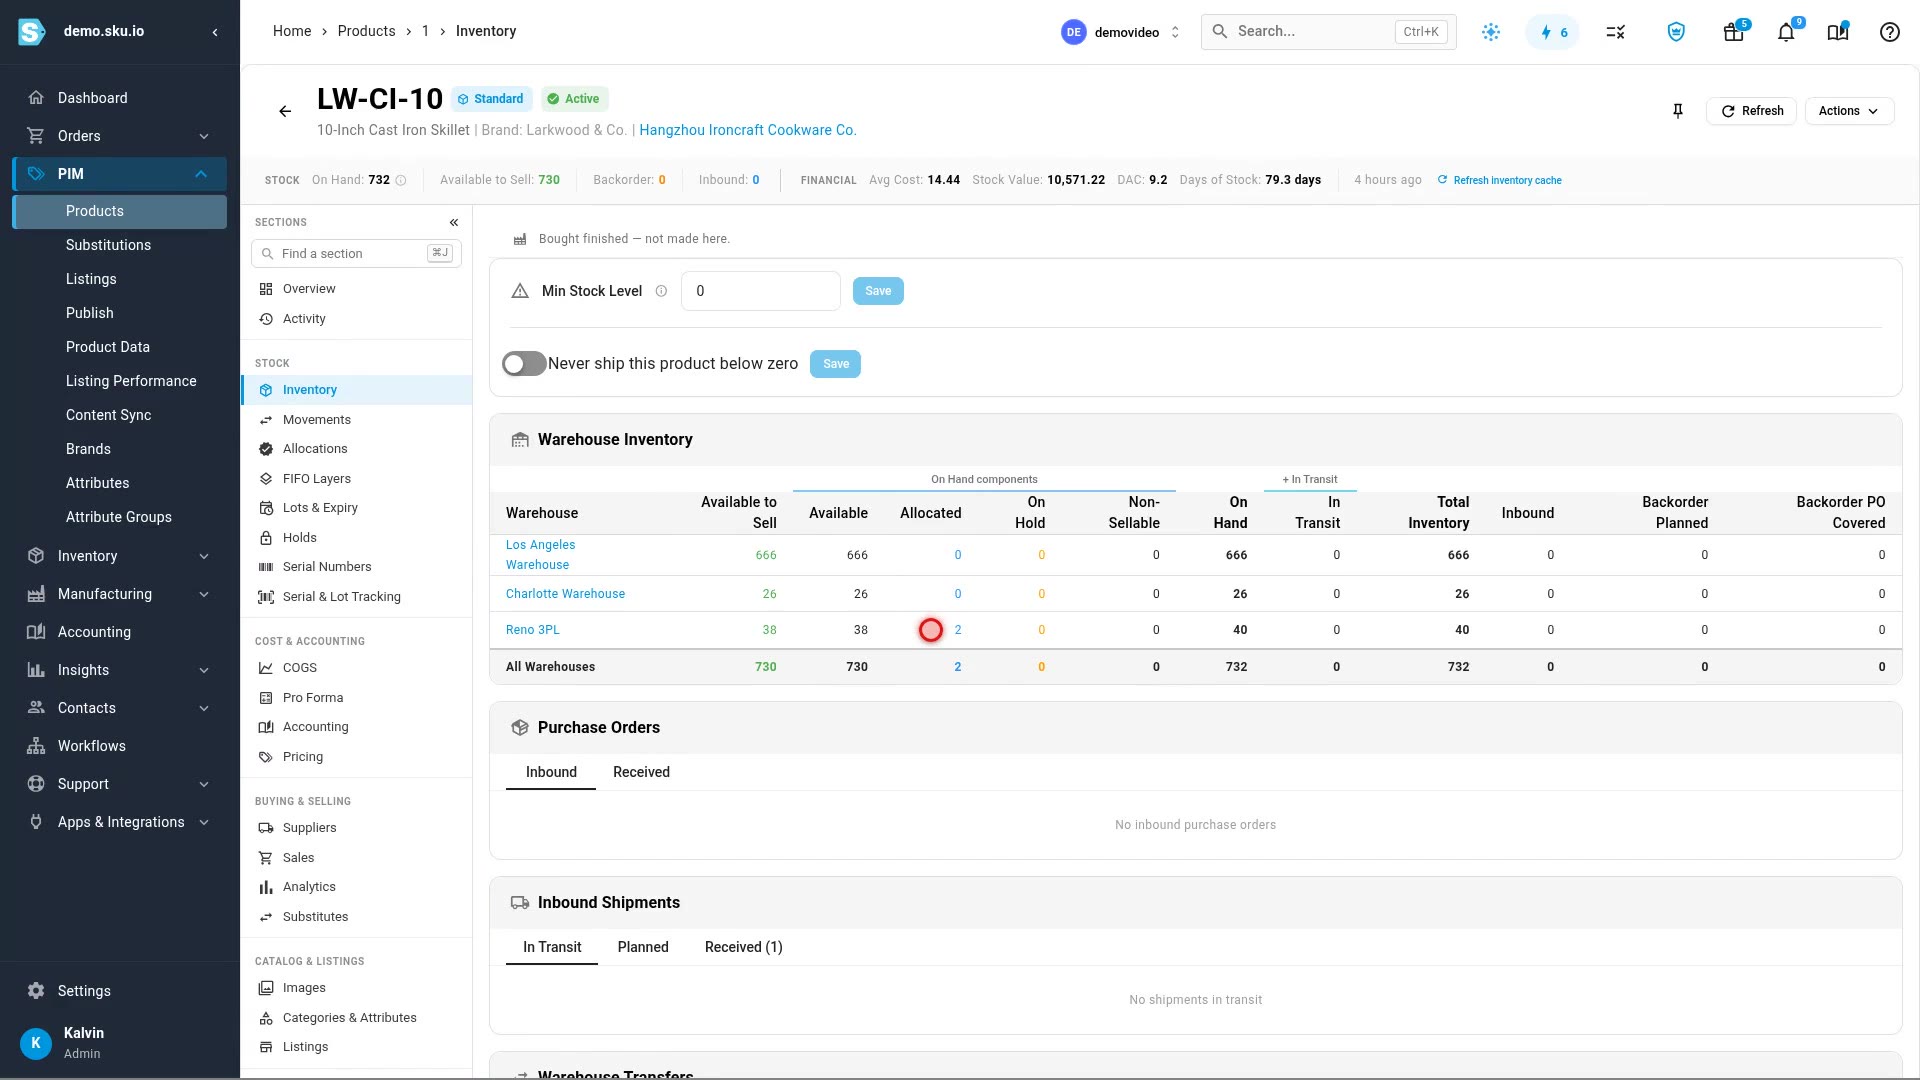Viewport: 1920px width, 1080px height.
Task: Click the lightning bolt counter showing 6
Action: pos(1553,32)
